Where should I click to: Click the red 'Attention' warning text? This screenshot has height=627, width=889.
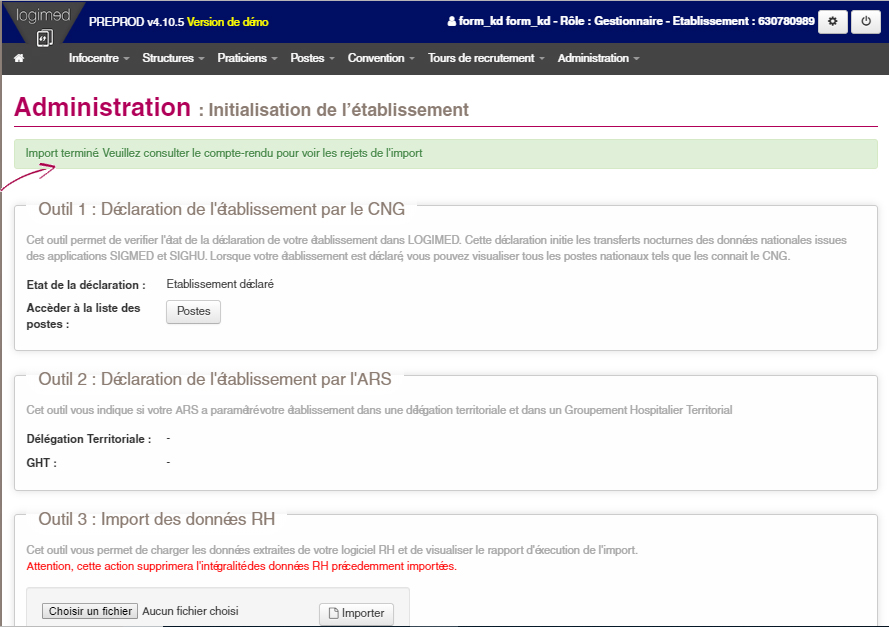point(242,566)
